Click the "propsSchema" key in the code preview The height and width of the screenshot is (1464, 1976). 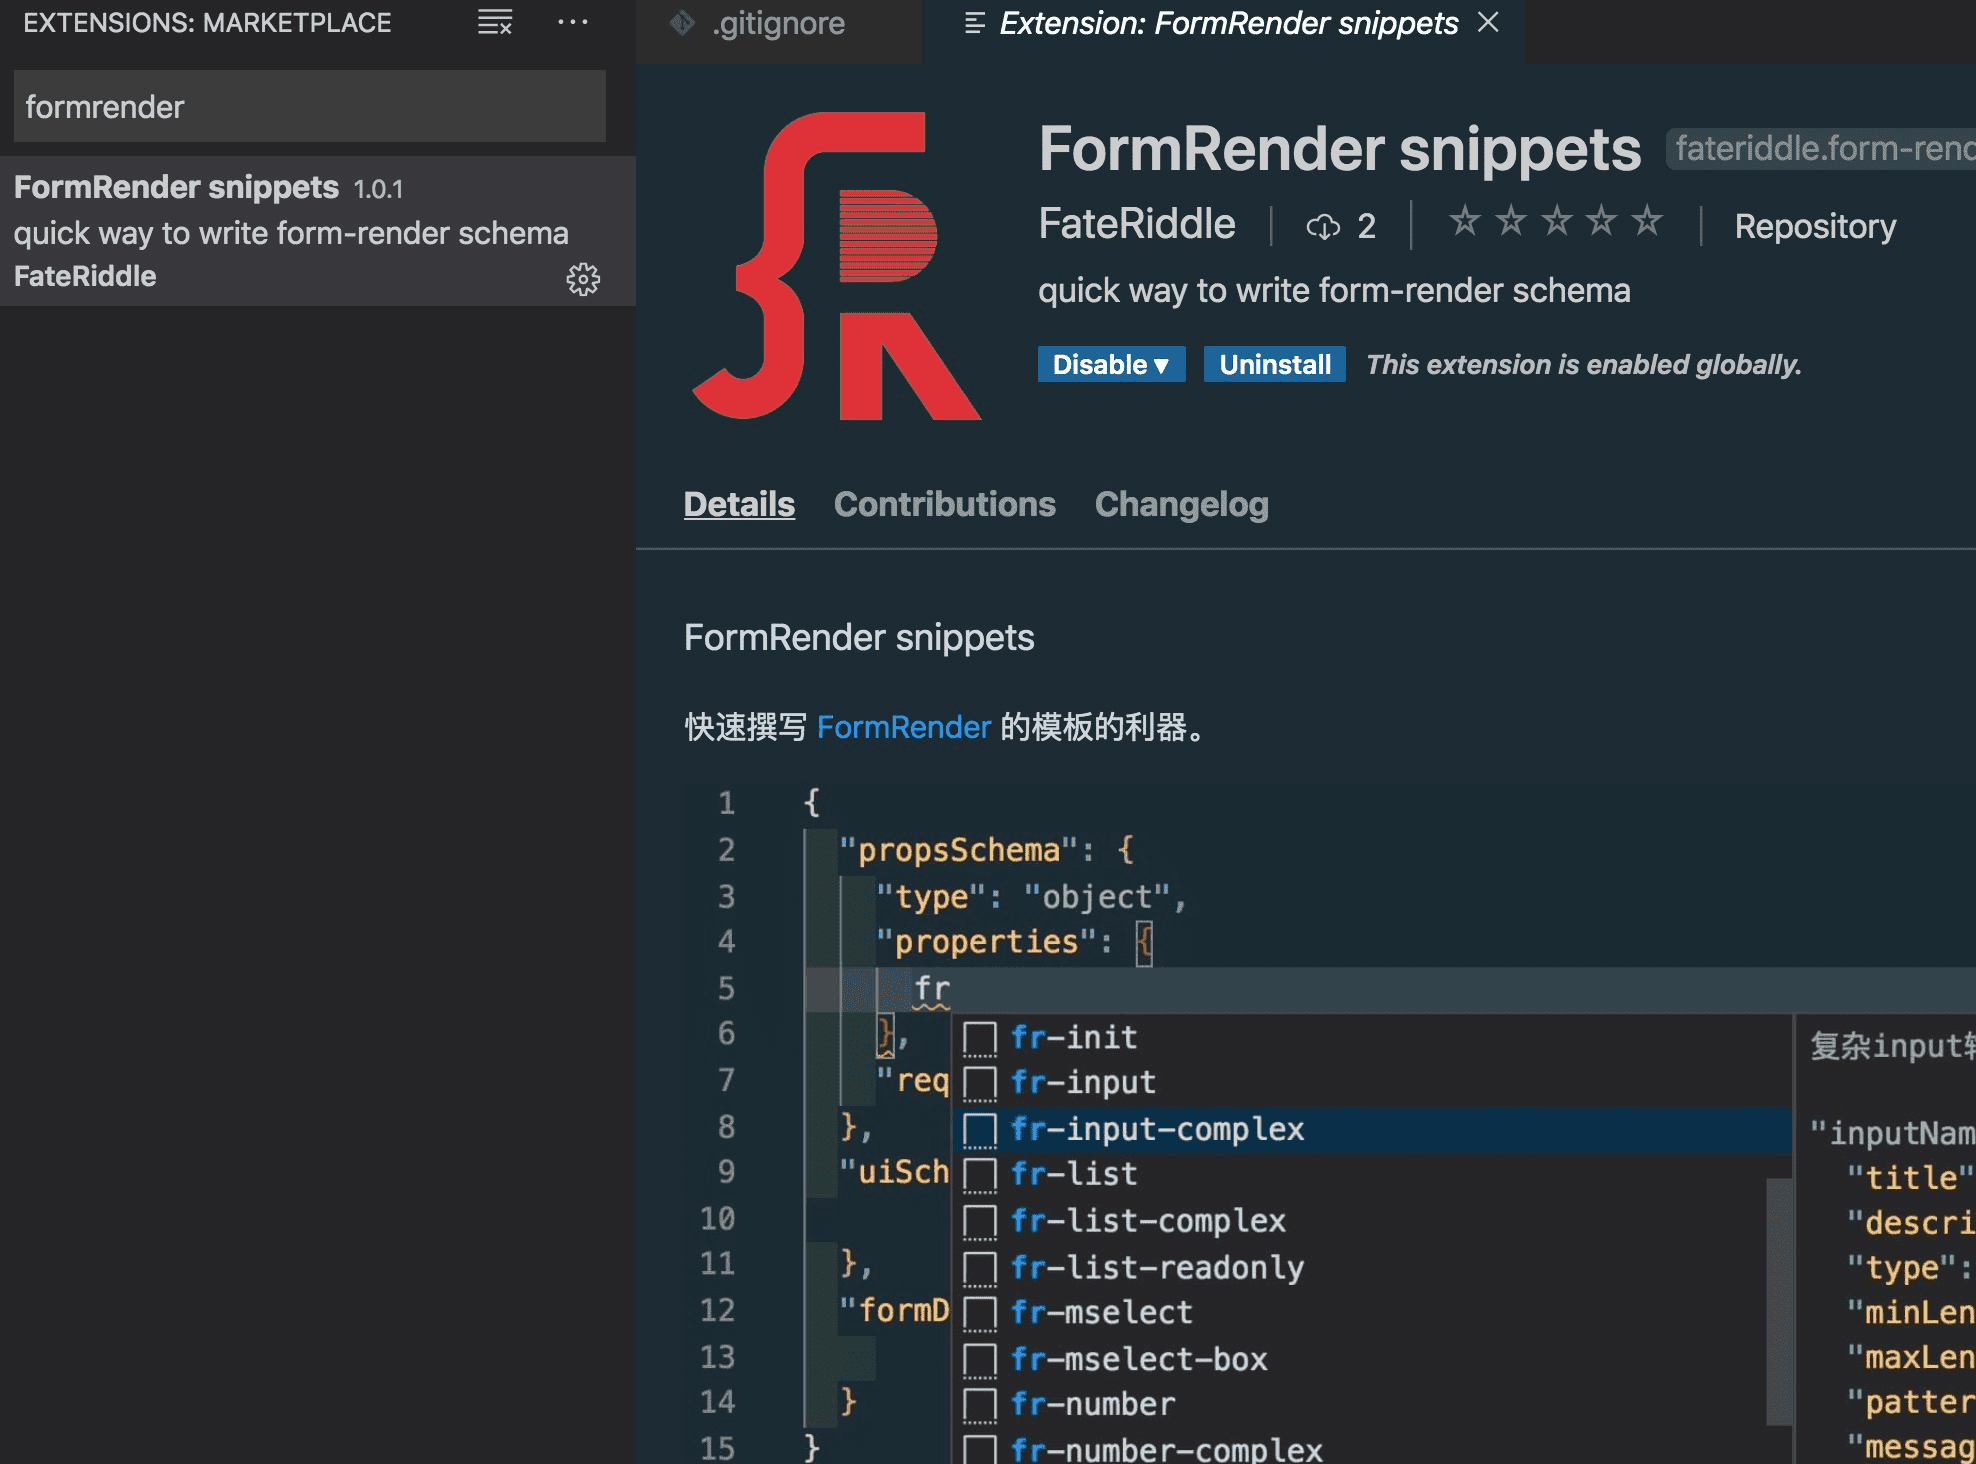pos(958,850)
